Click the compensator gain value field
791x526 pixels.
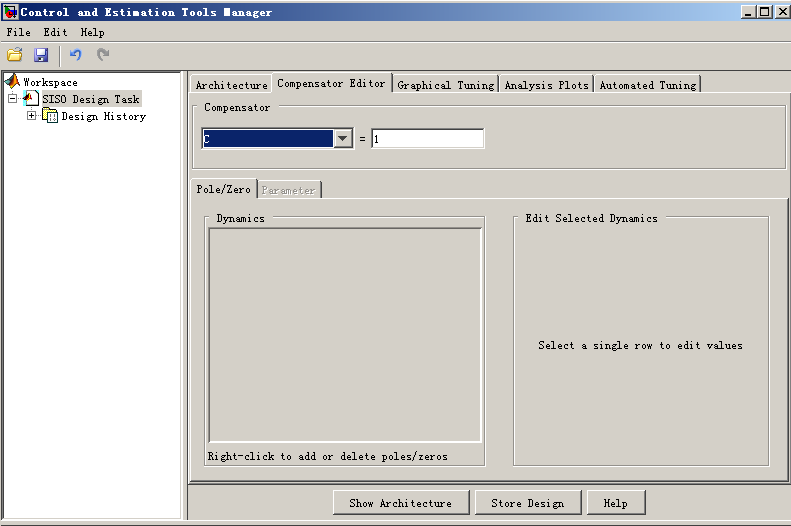(x=428, y=139)
